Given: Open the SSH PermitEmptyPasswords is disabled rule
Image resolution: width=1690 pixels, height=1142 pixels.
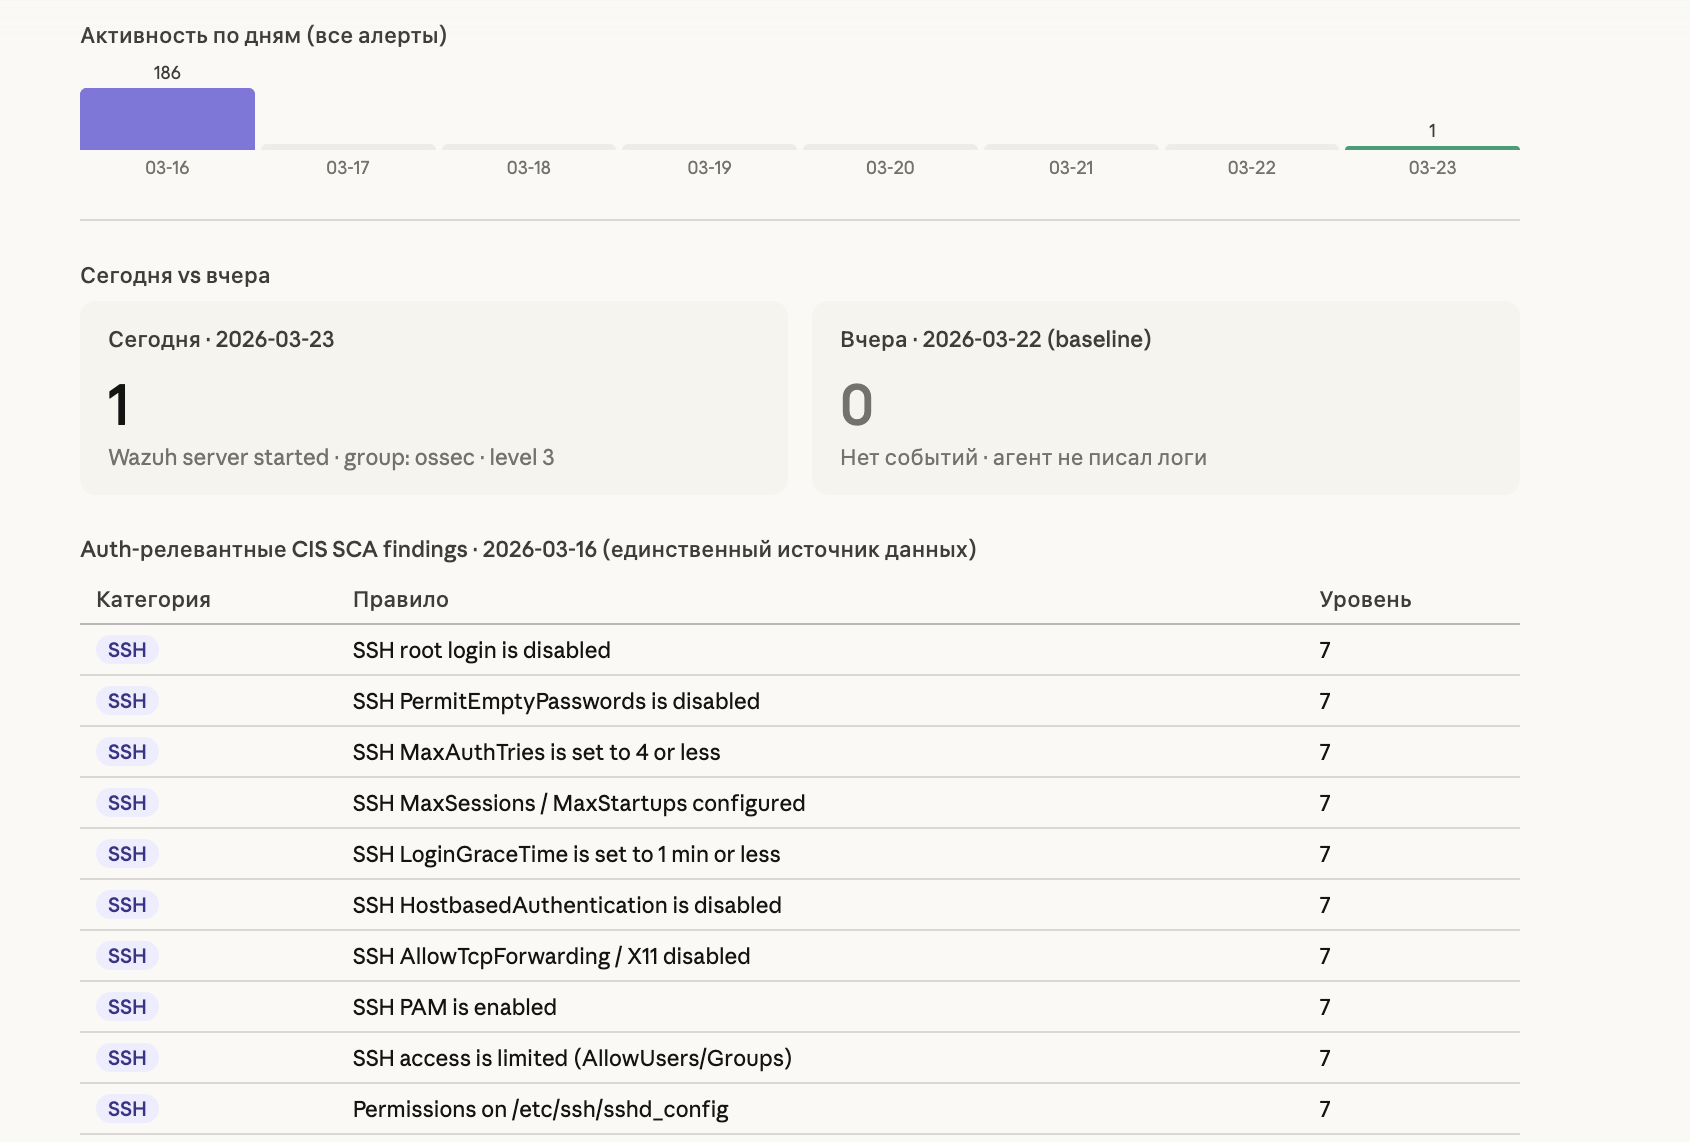Looking at the screenshot, I should (556, 701).
